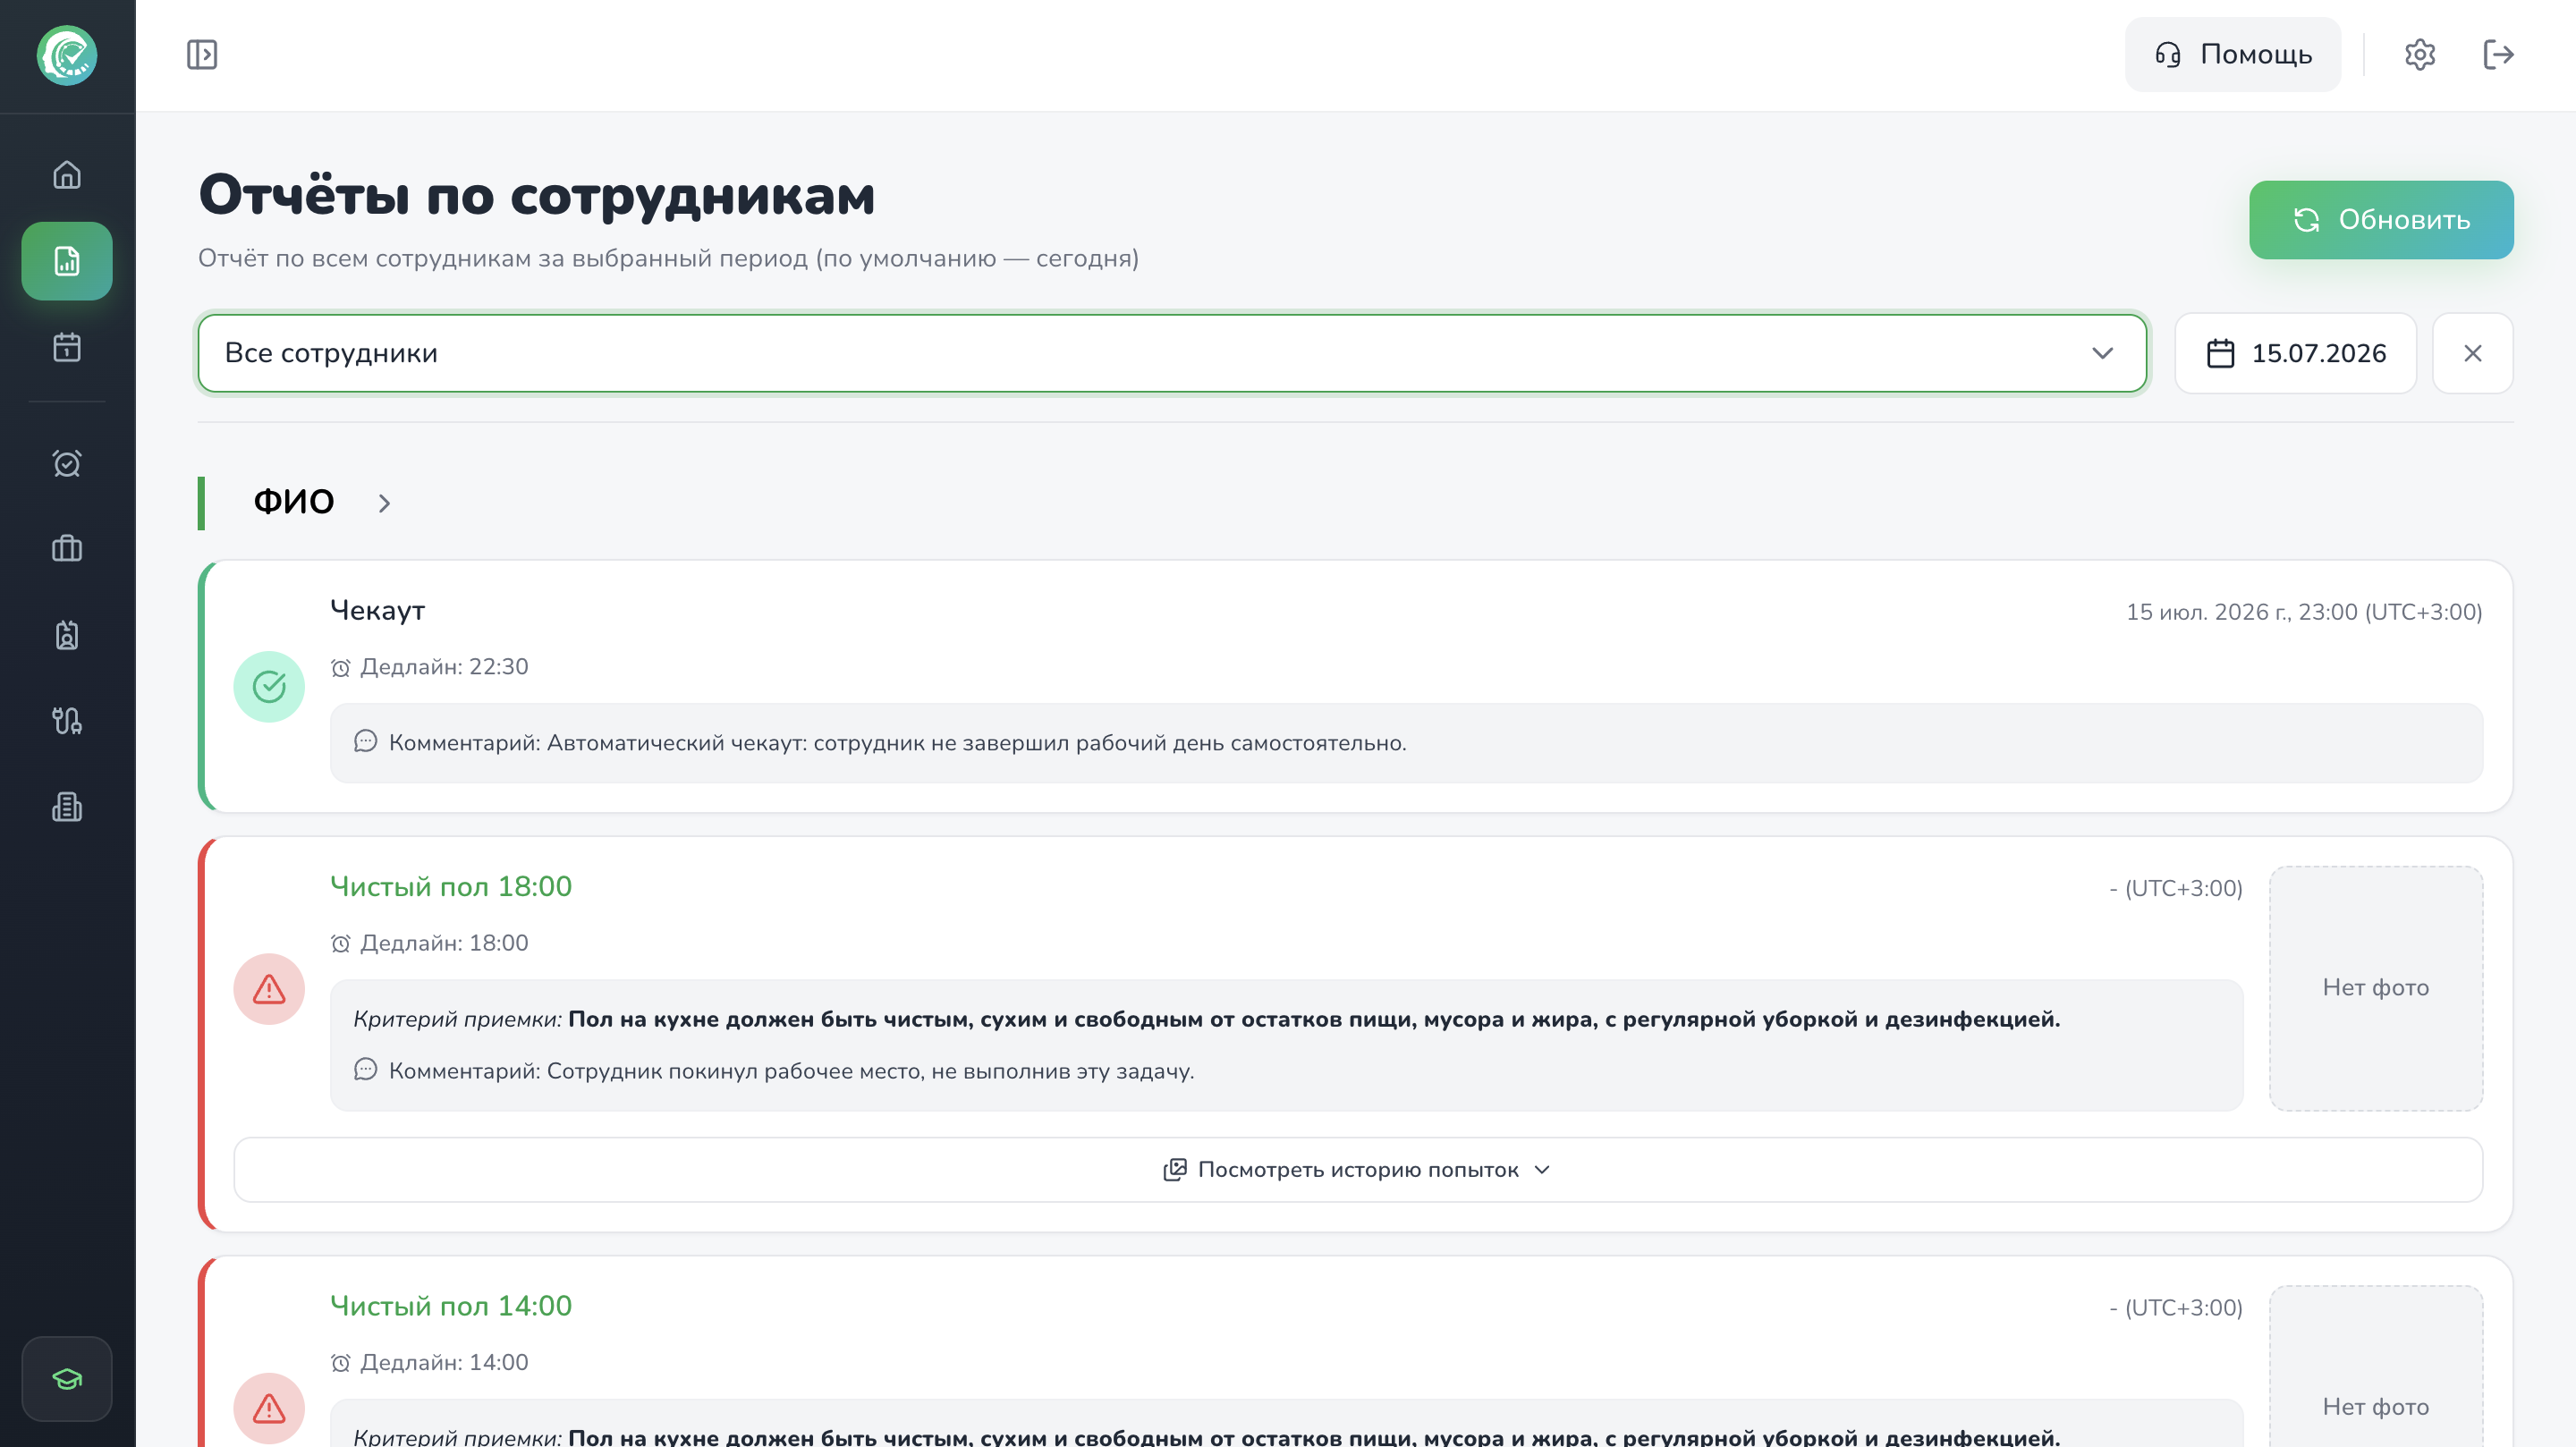
Task: Click the Чекаут card title
Action: click(378, 611)
